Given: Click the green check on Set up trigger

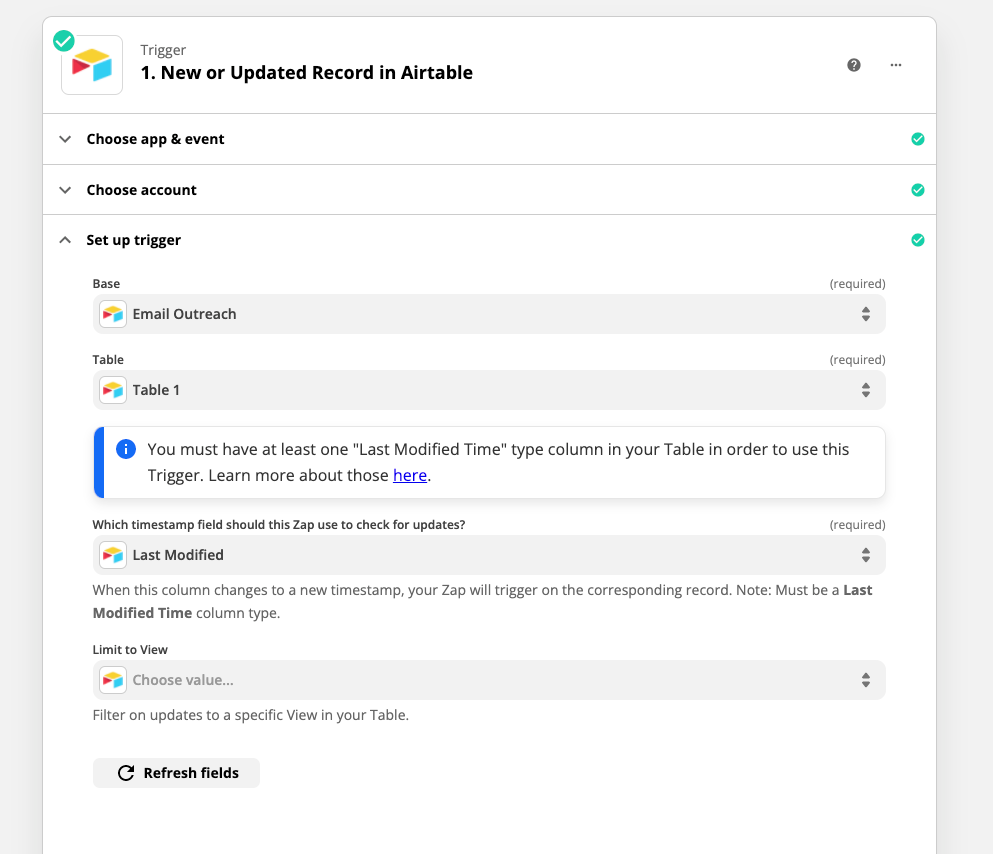Looking at the screenshot, I should (x=918, y=240).
